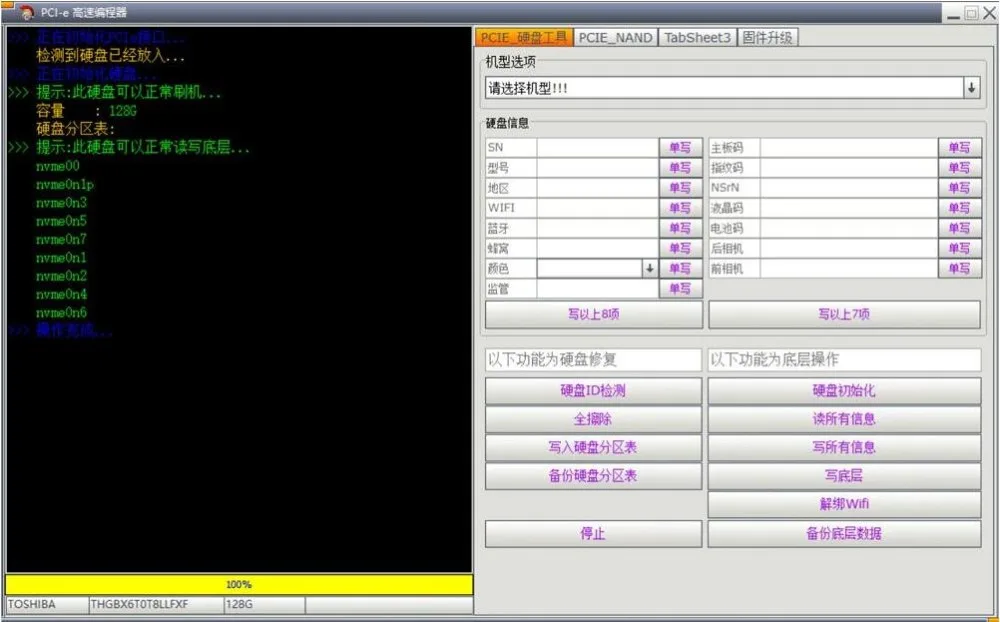Focus the 监管 input field

point(598,289)
